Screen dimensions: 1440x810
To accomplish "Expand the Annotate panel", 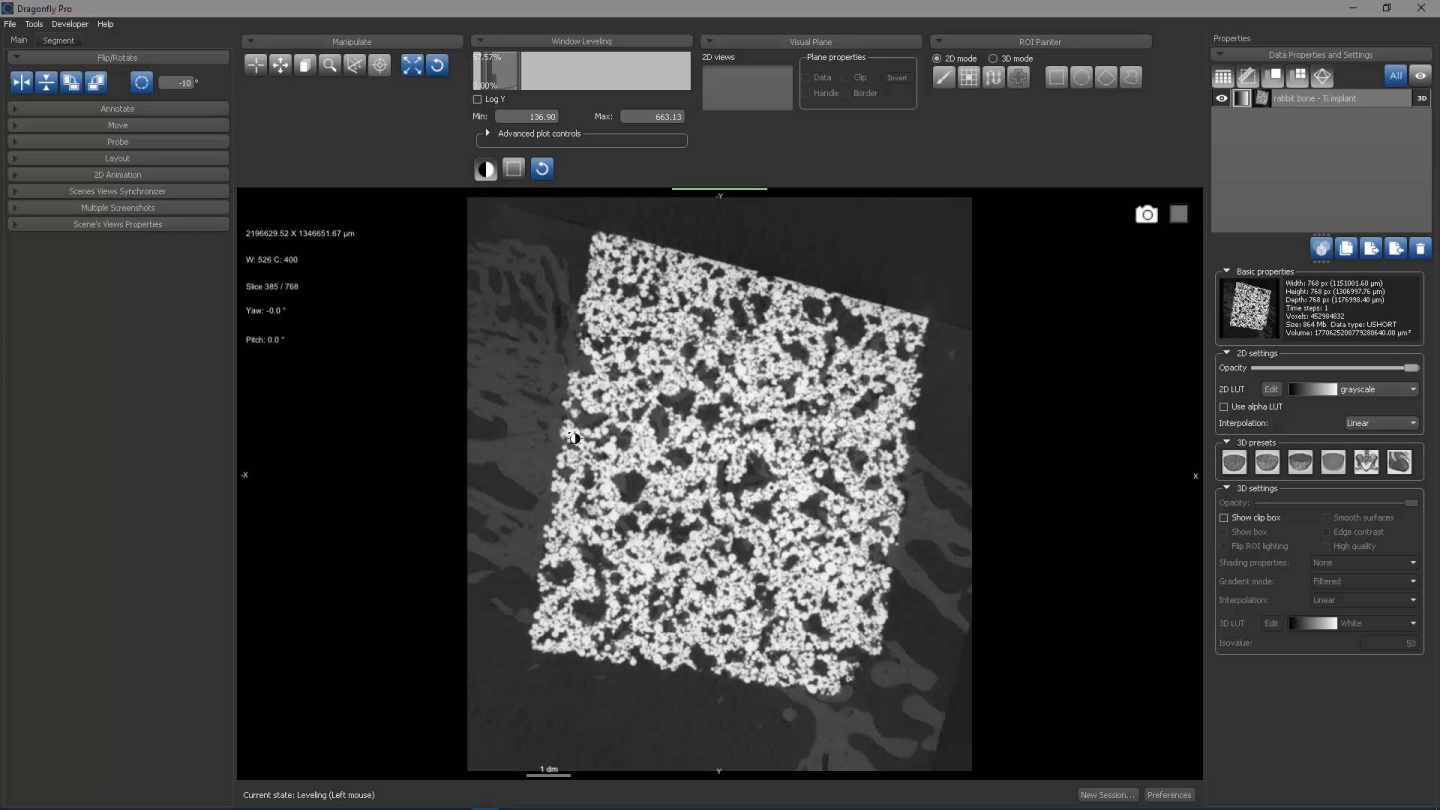I will 118,108.
